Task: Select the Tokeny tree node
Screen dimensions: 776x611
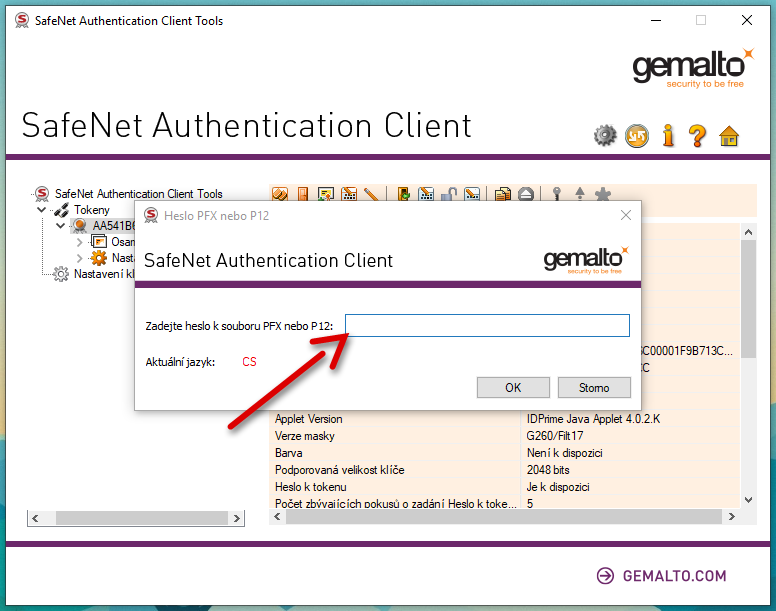Action: pyautogui.click(x=92, y=210)
